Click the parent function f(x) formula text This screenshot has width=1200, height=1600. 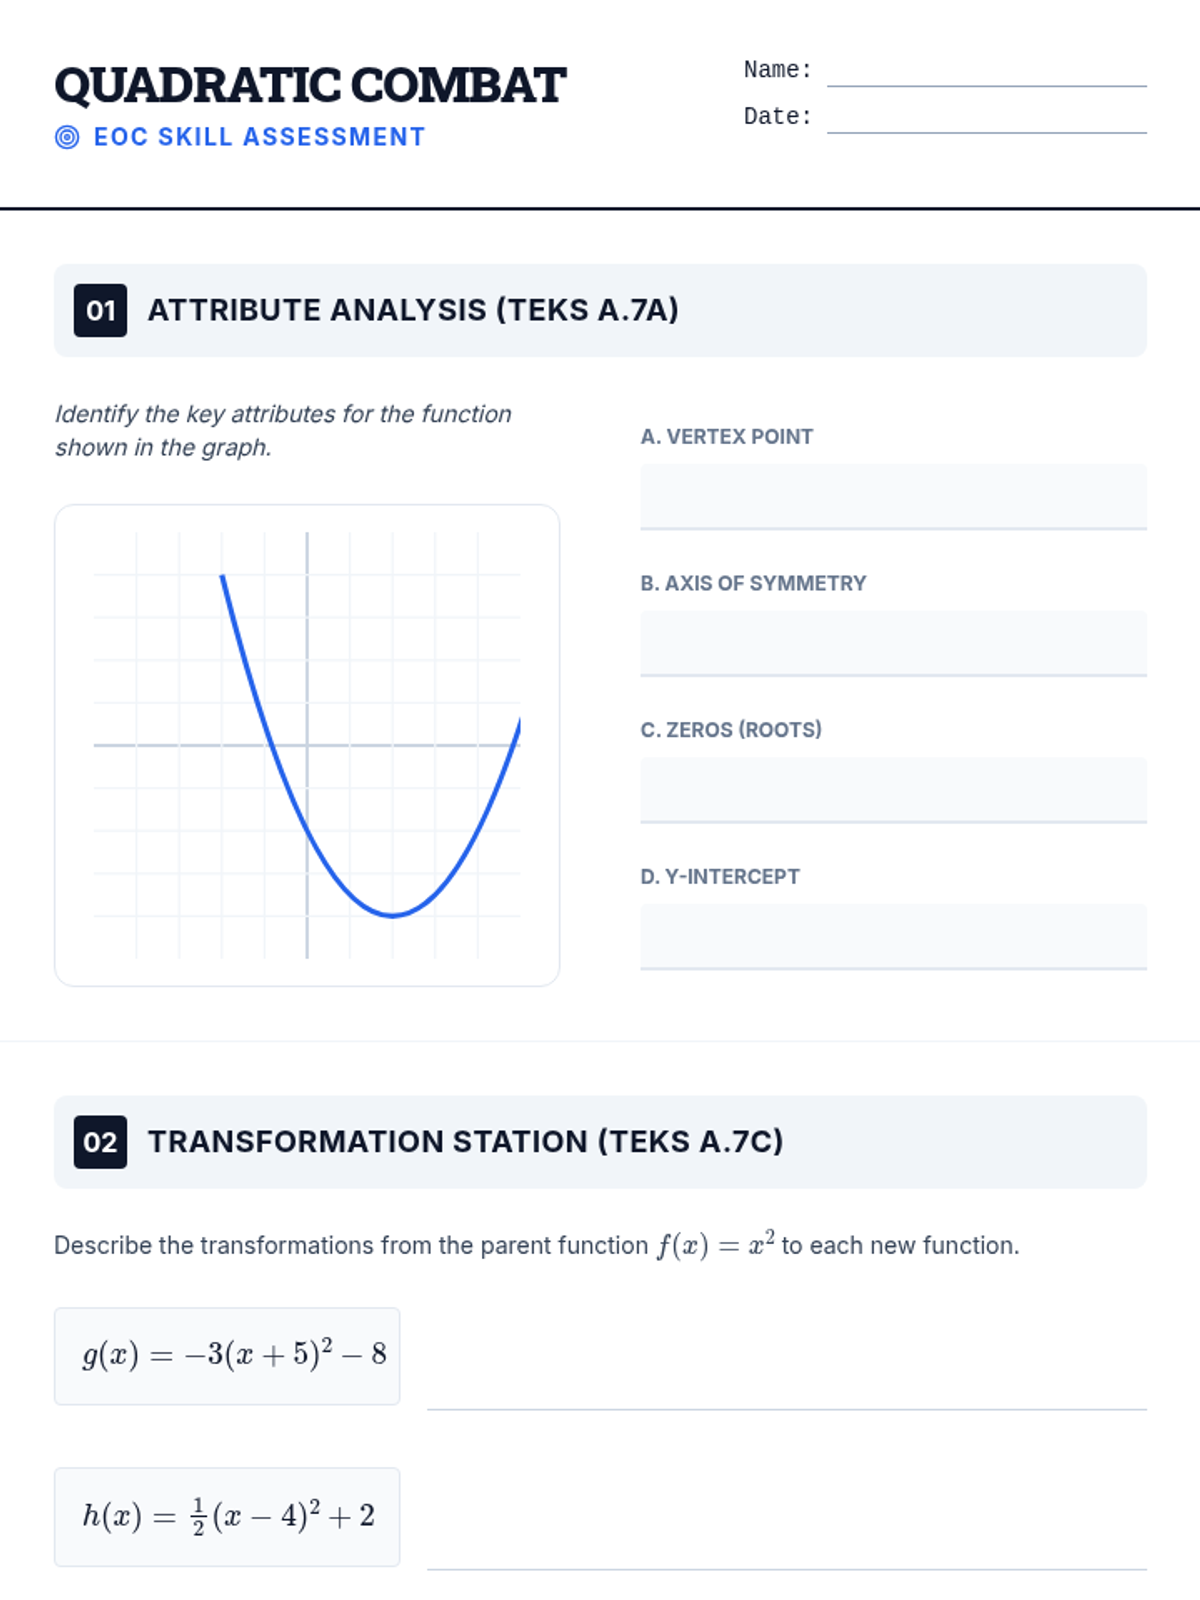[x=716, y=1244]
